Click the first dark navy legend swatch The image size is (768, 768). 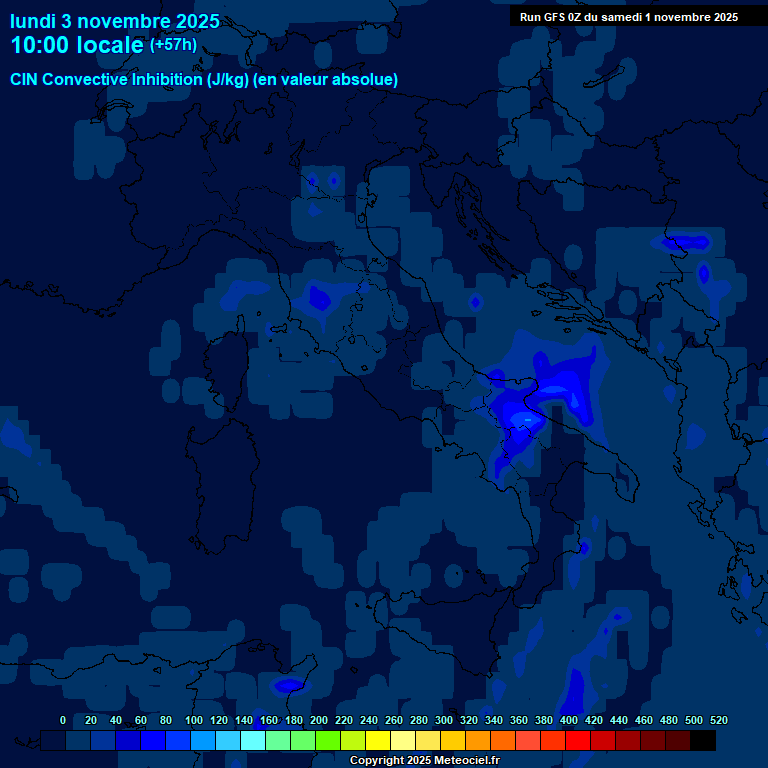[x=54, y=741]
